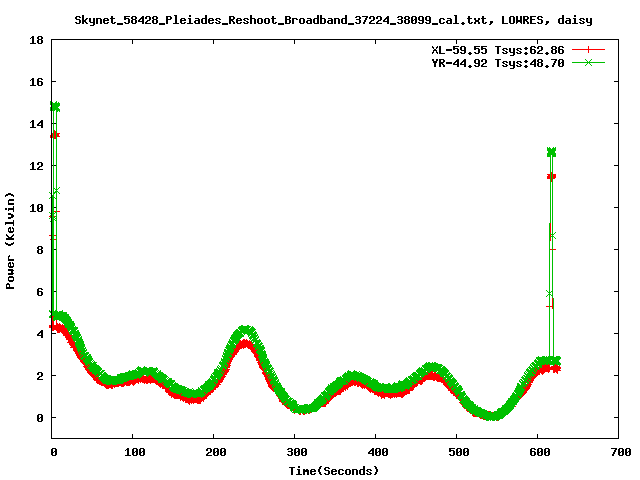
Task: Click x-axis tick label 700
Action: (621, 452)
